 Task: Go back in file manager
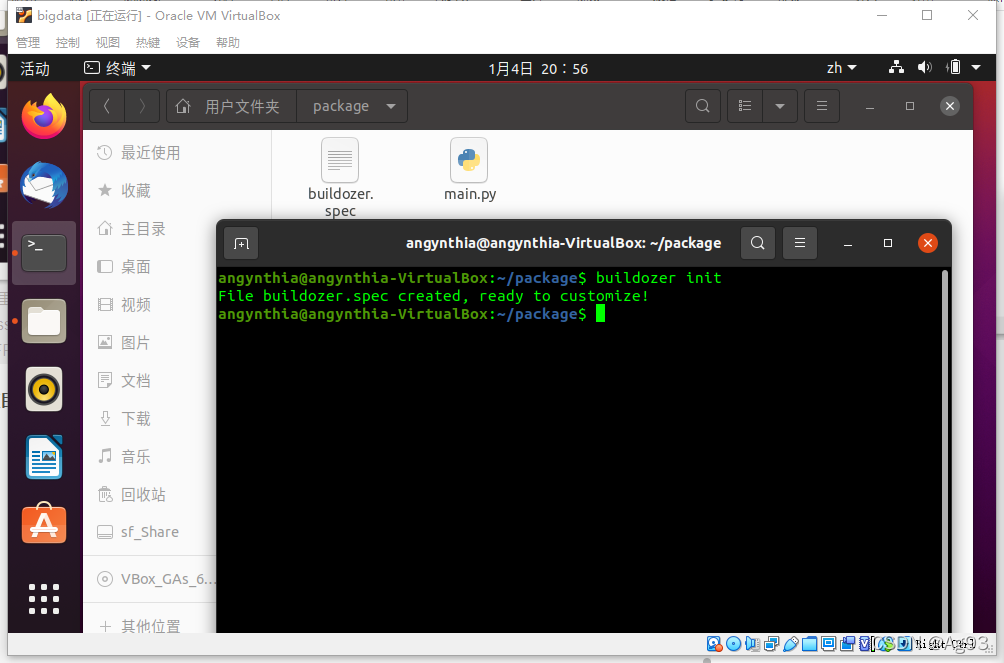coord(107,106)
